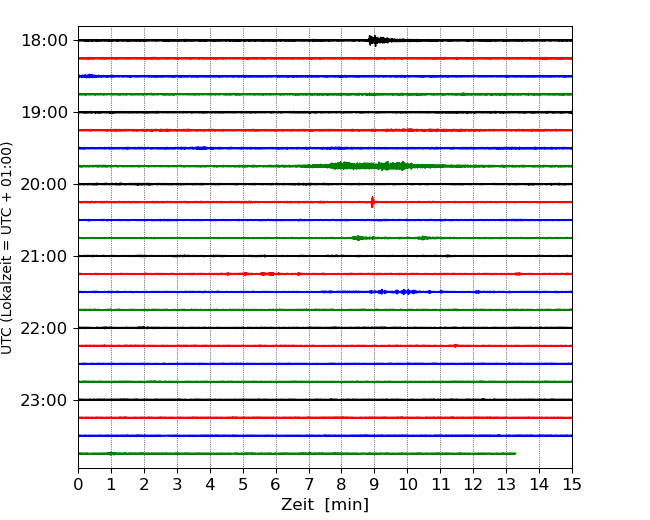Pick x-axis tick label 4
The width and height of the screenshot is (650, 520).
210,484
